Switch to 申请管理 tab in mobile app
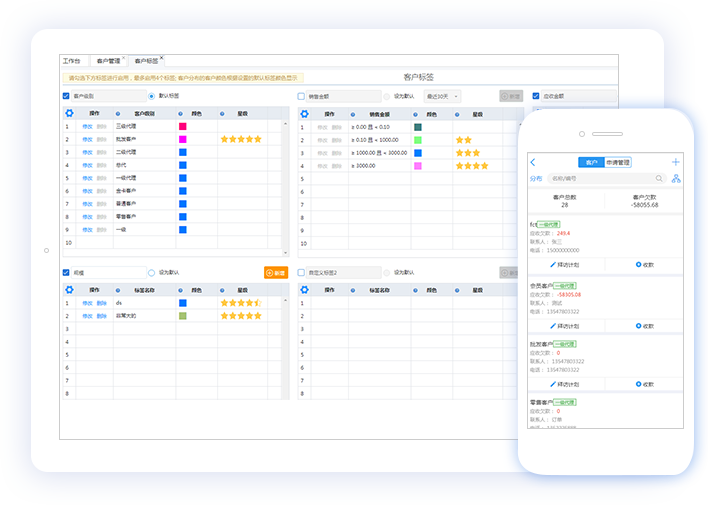Screen dimensions: 708x505 (618, 162)
